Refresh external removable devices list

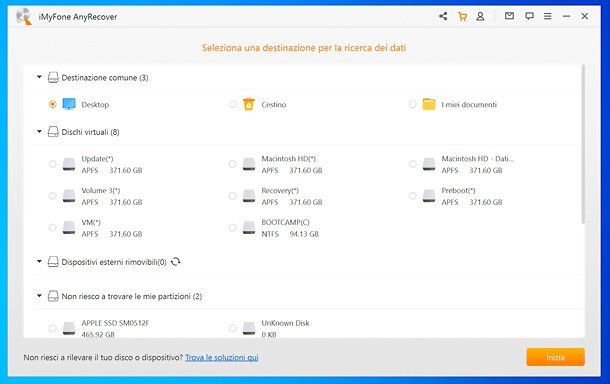click(175, 262)
